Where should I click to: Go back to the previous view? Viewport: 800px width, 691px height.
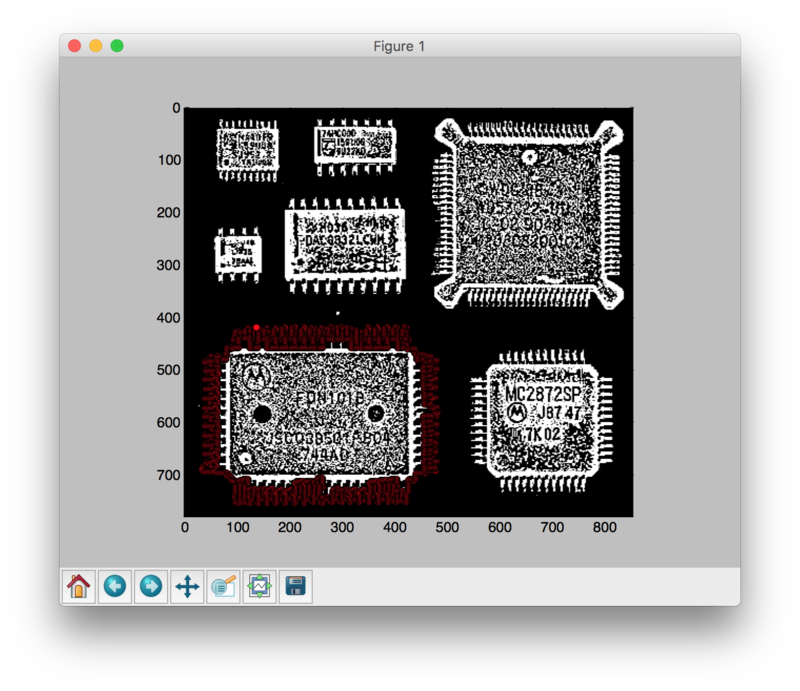tap(115, 586)
